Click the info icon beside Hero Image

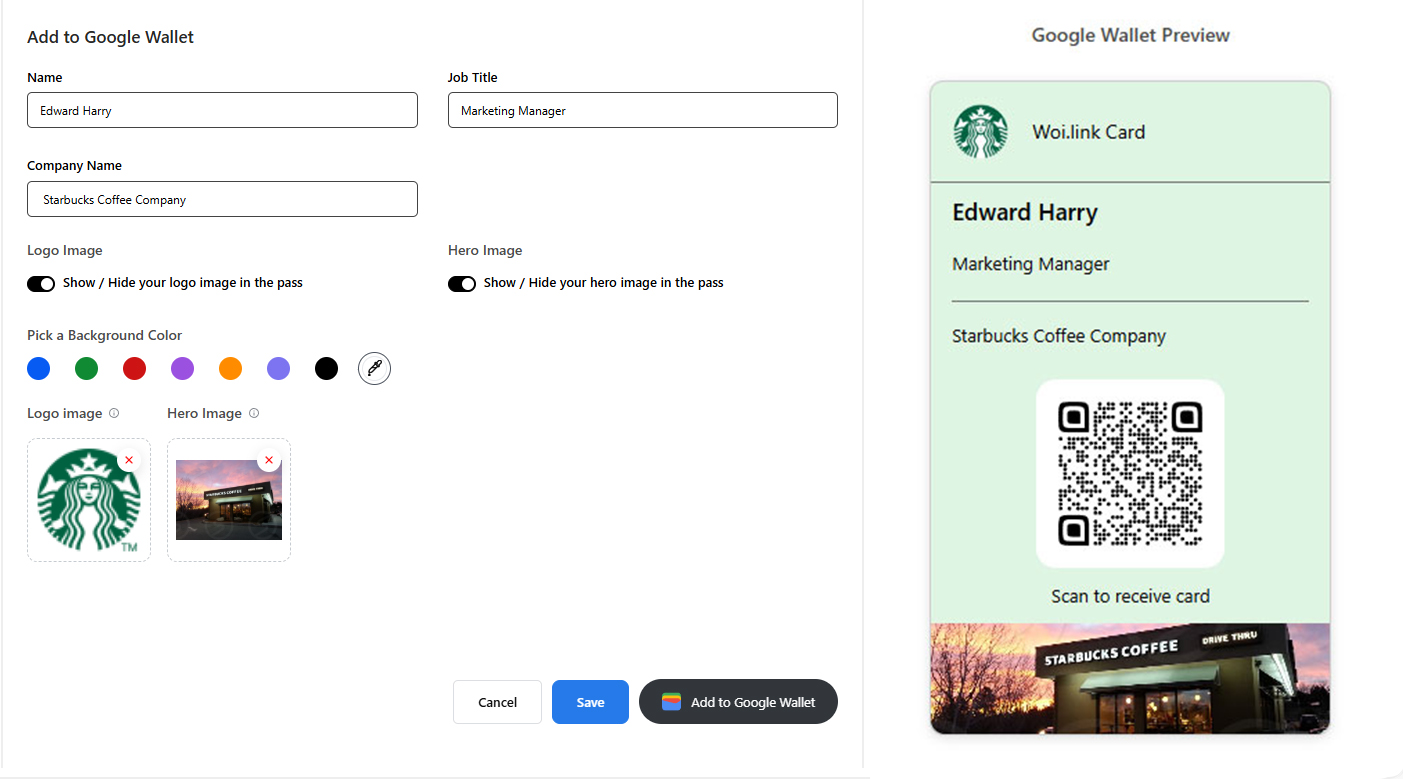254,413
